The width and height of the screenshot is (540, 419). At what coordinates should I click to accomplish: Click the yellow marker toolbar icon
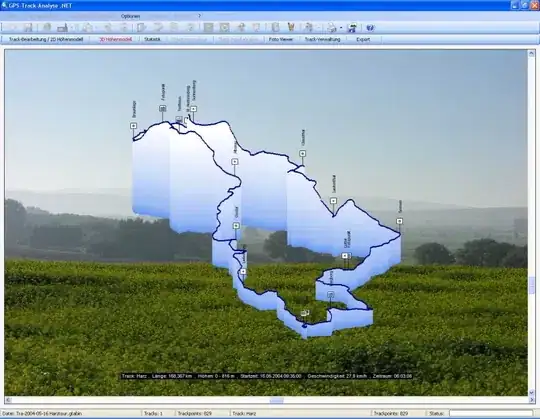291,28
